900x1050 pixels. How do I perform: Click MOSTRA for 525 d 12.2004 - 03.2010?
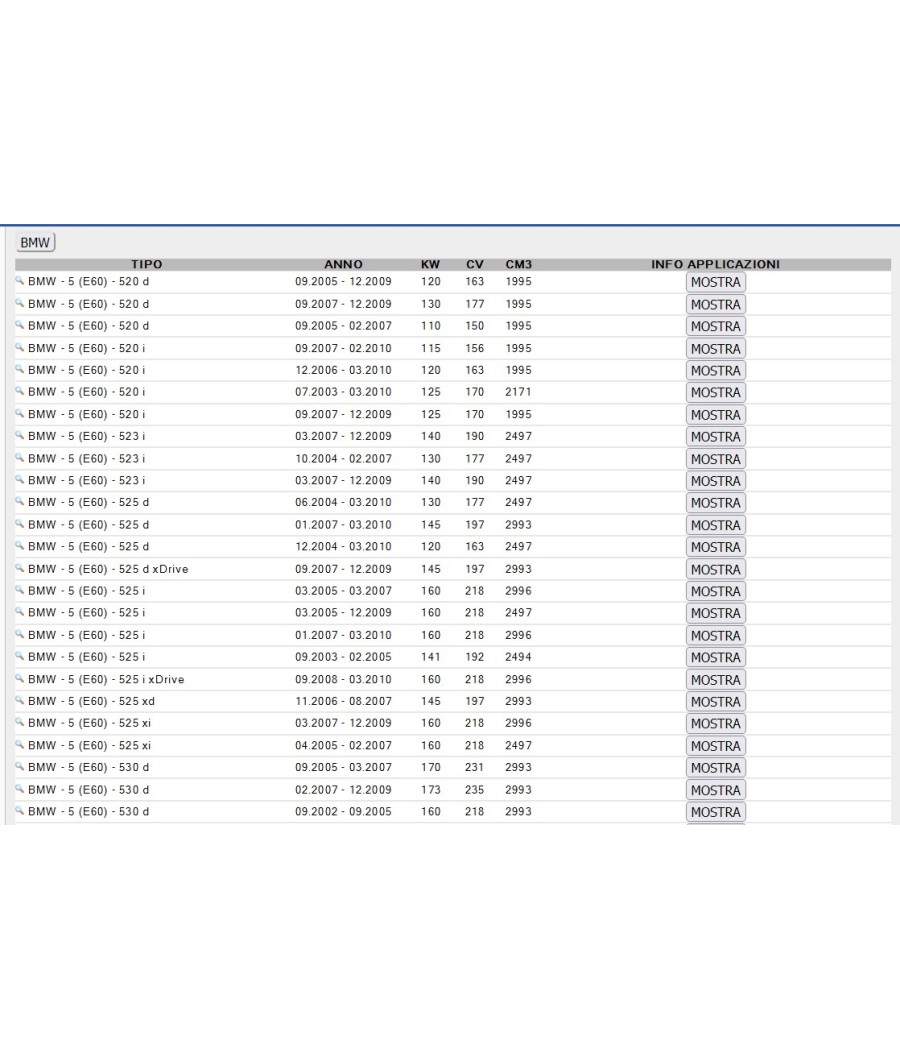715,547
